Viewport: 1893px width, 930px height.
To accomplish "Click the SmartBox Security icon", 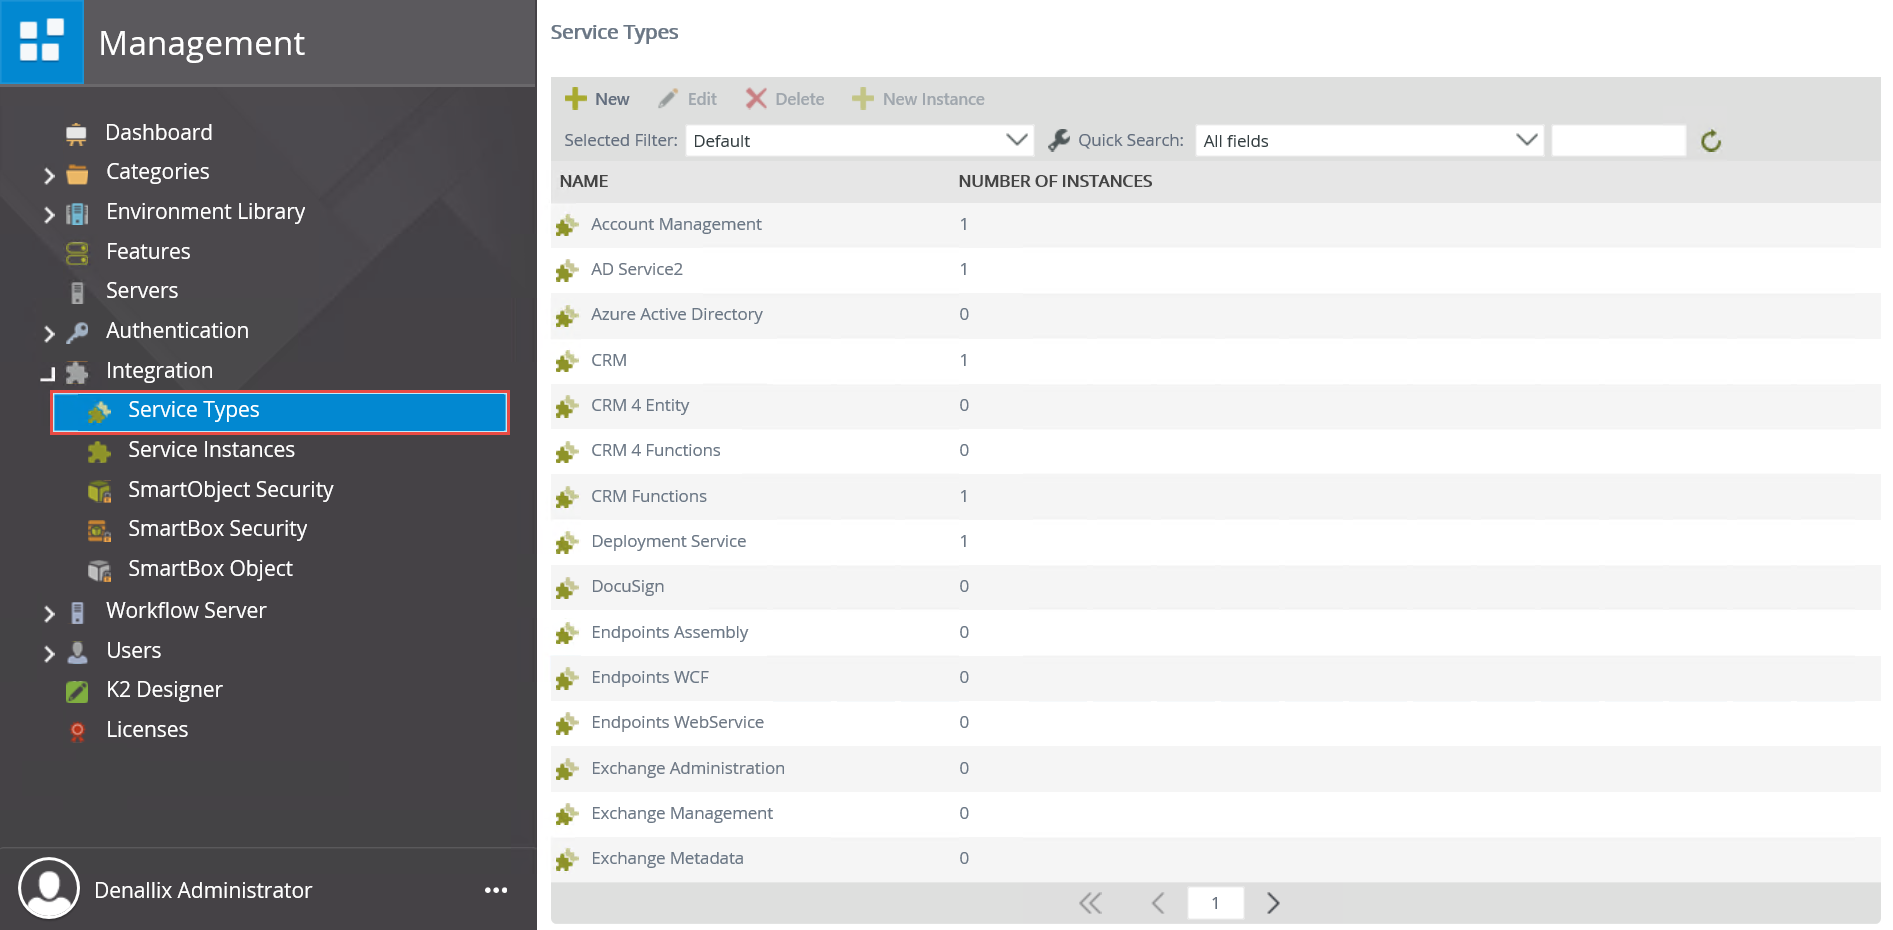I will (x=99, y=530).
